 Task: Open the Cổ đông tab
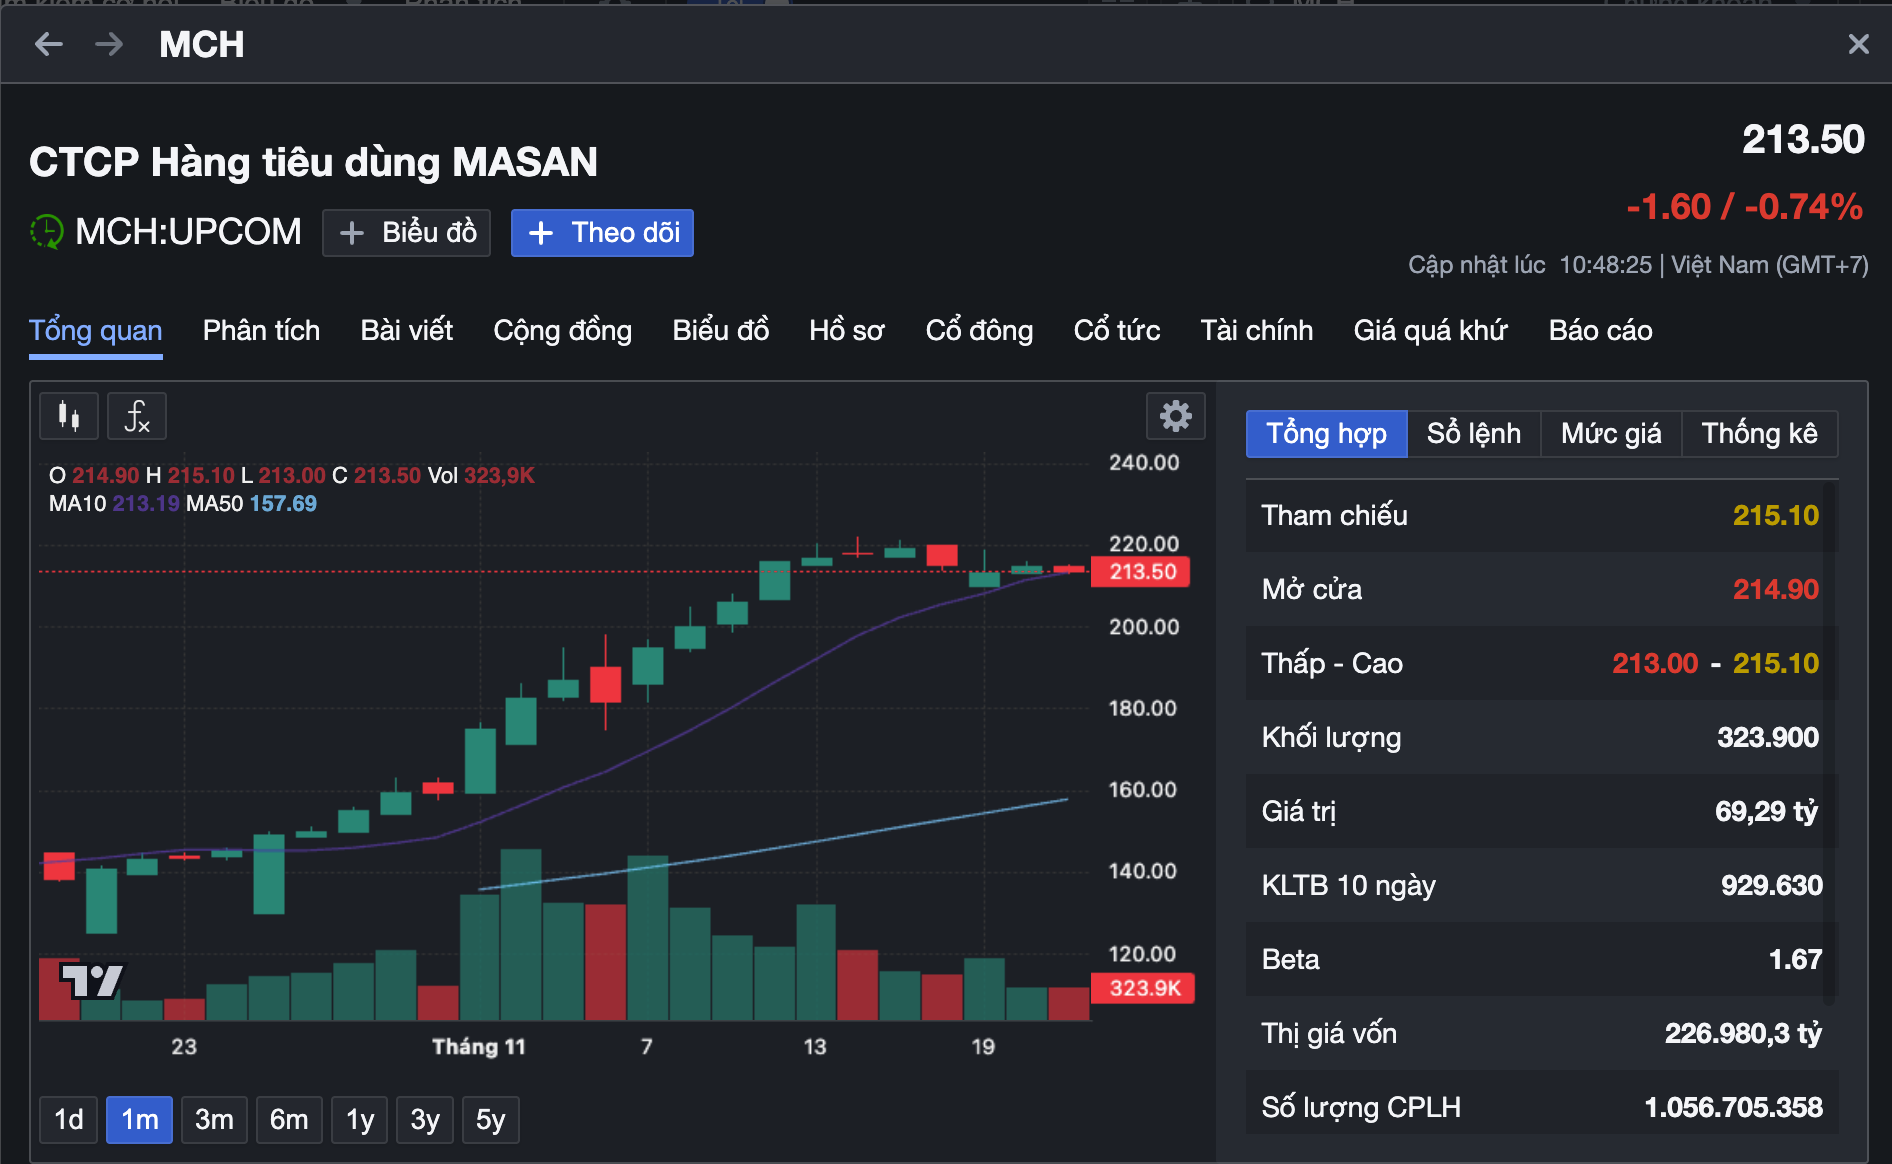pyautogui.click(x=979, y=330)
